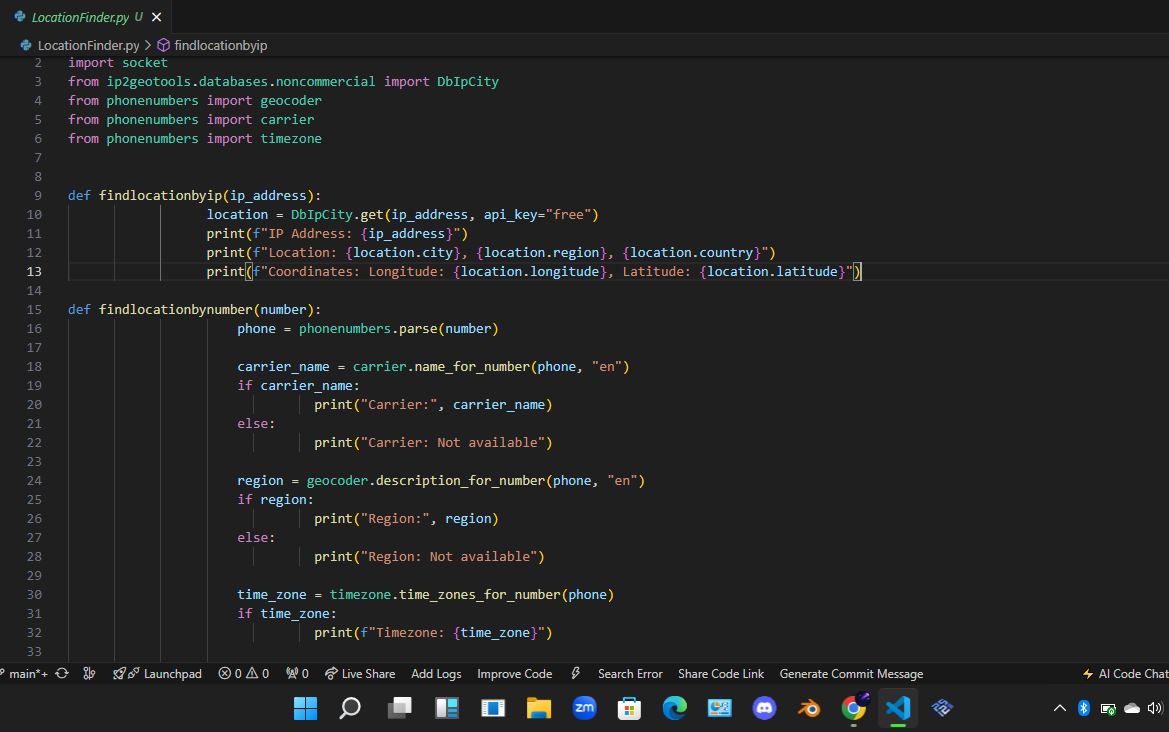Click the source control graph icon in status bar
Screen dimensions: 1169x732
(x=89, y=674)
